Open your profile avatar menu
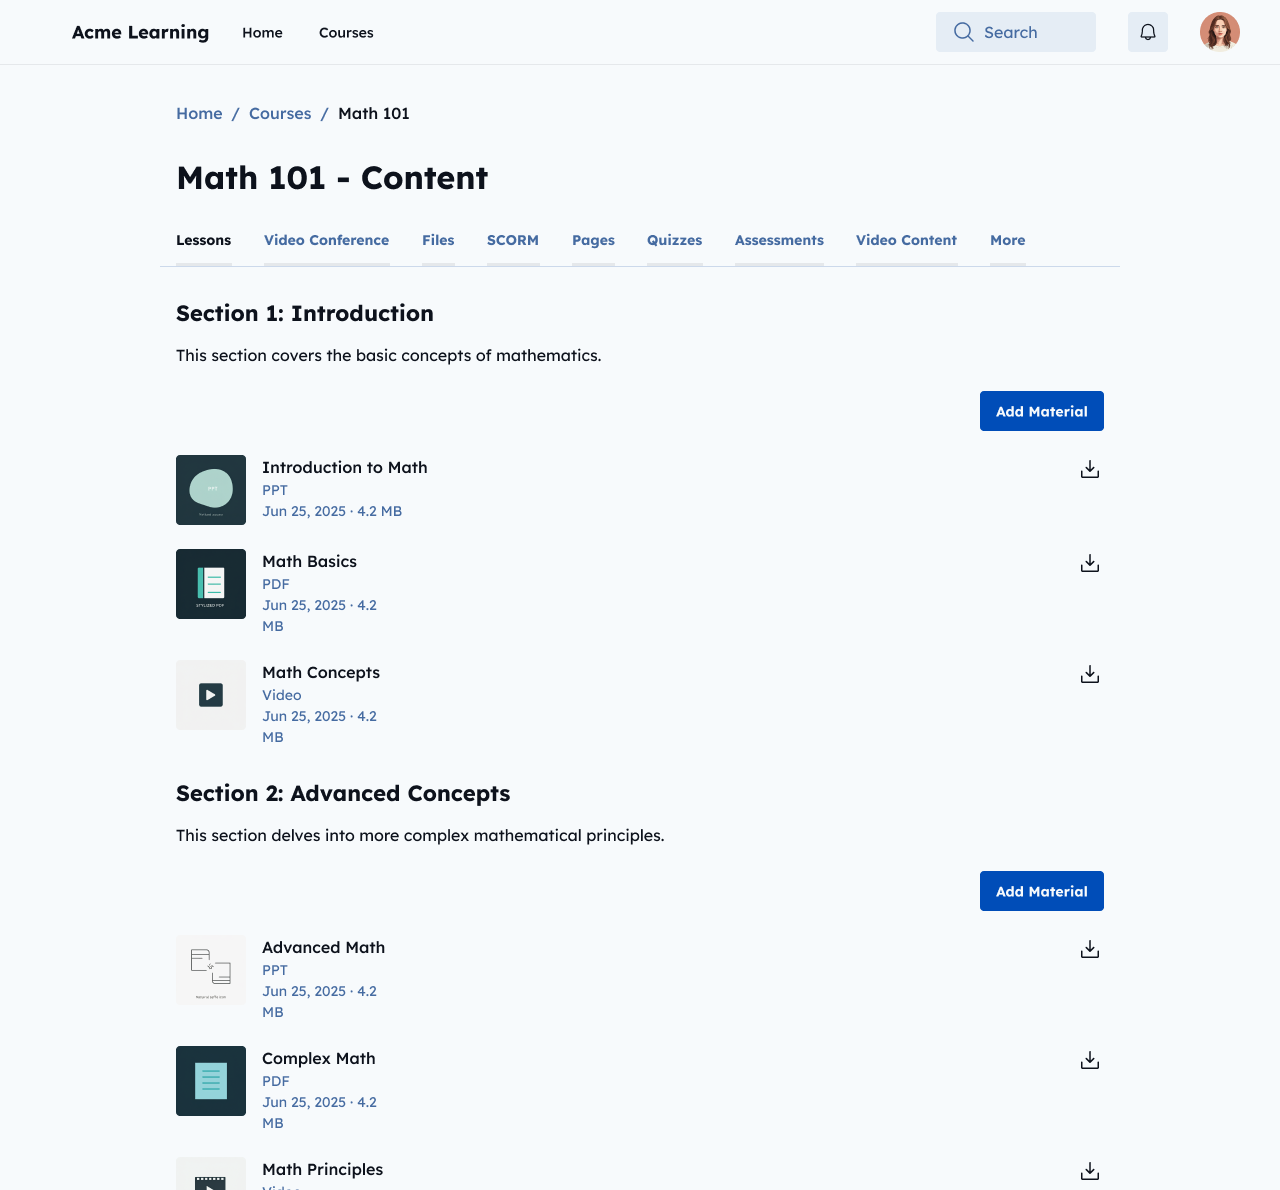Viewport: 1280px width, 1190px height. tap(1219, 31)
